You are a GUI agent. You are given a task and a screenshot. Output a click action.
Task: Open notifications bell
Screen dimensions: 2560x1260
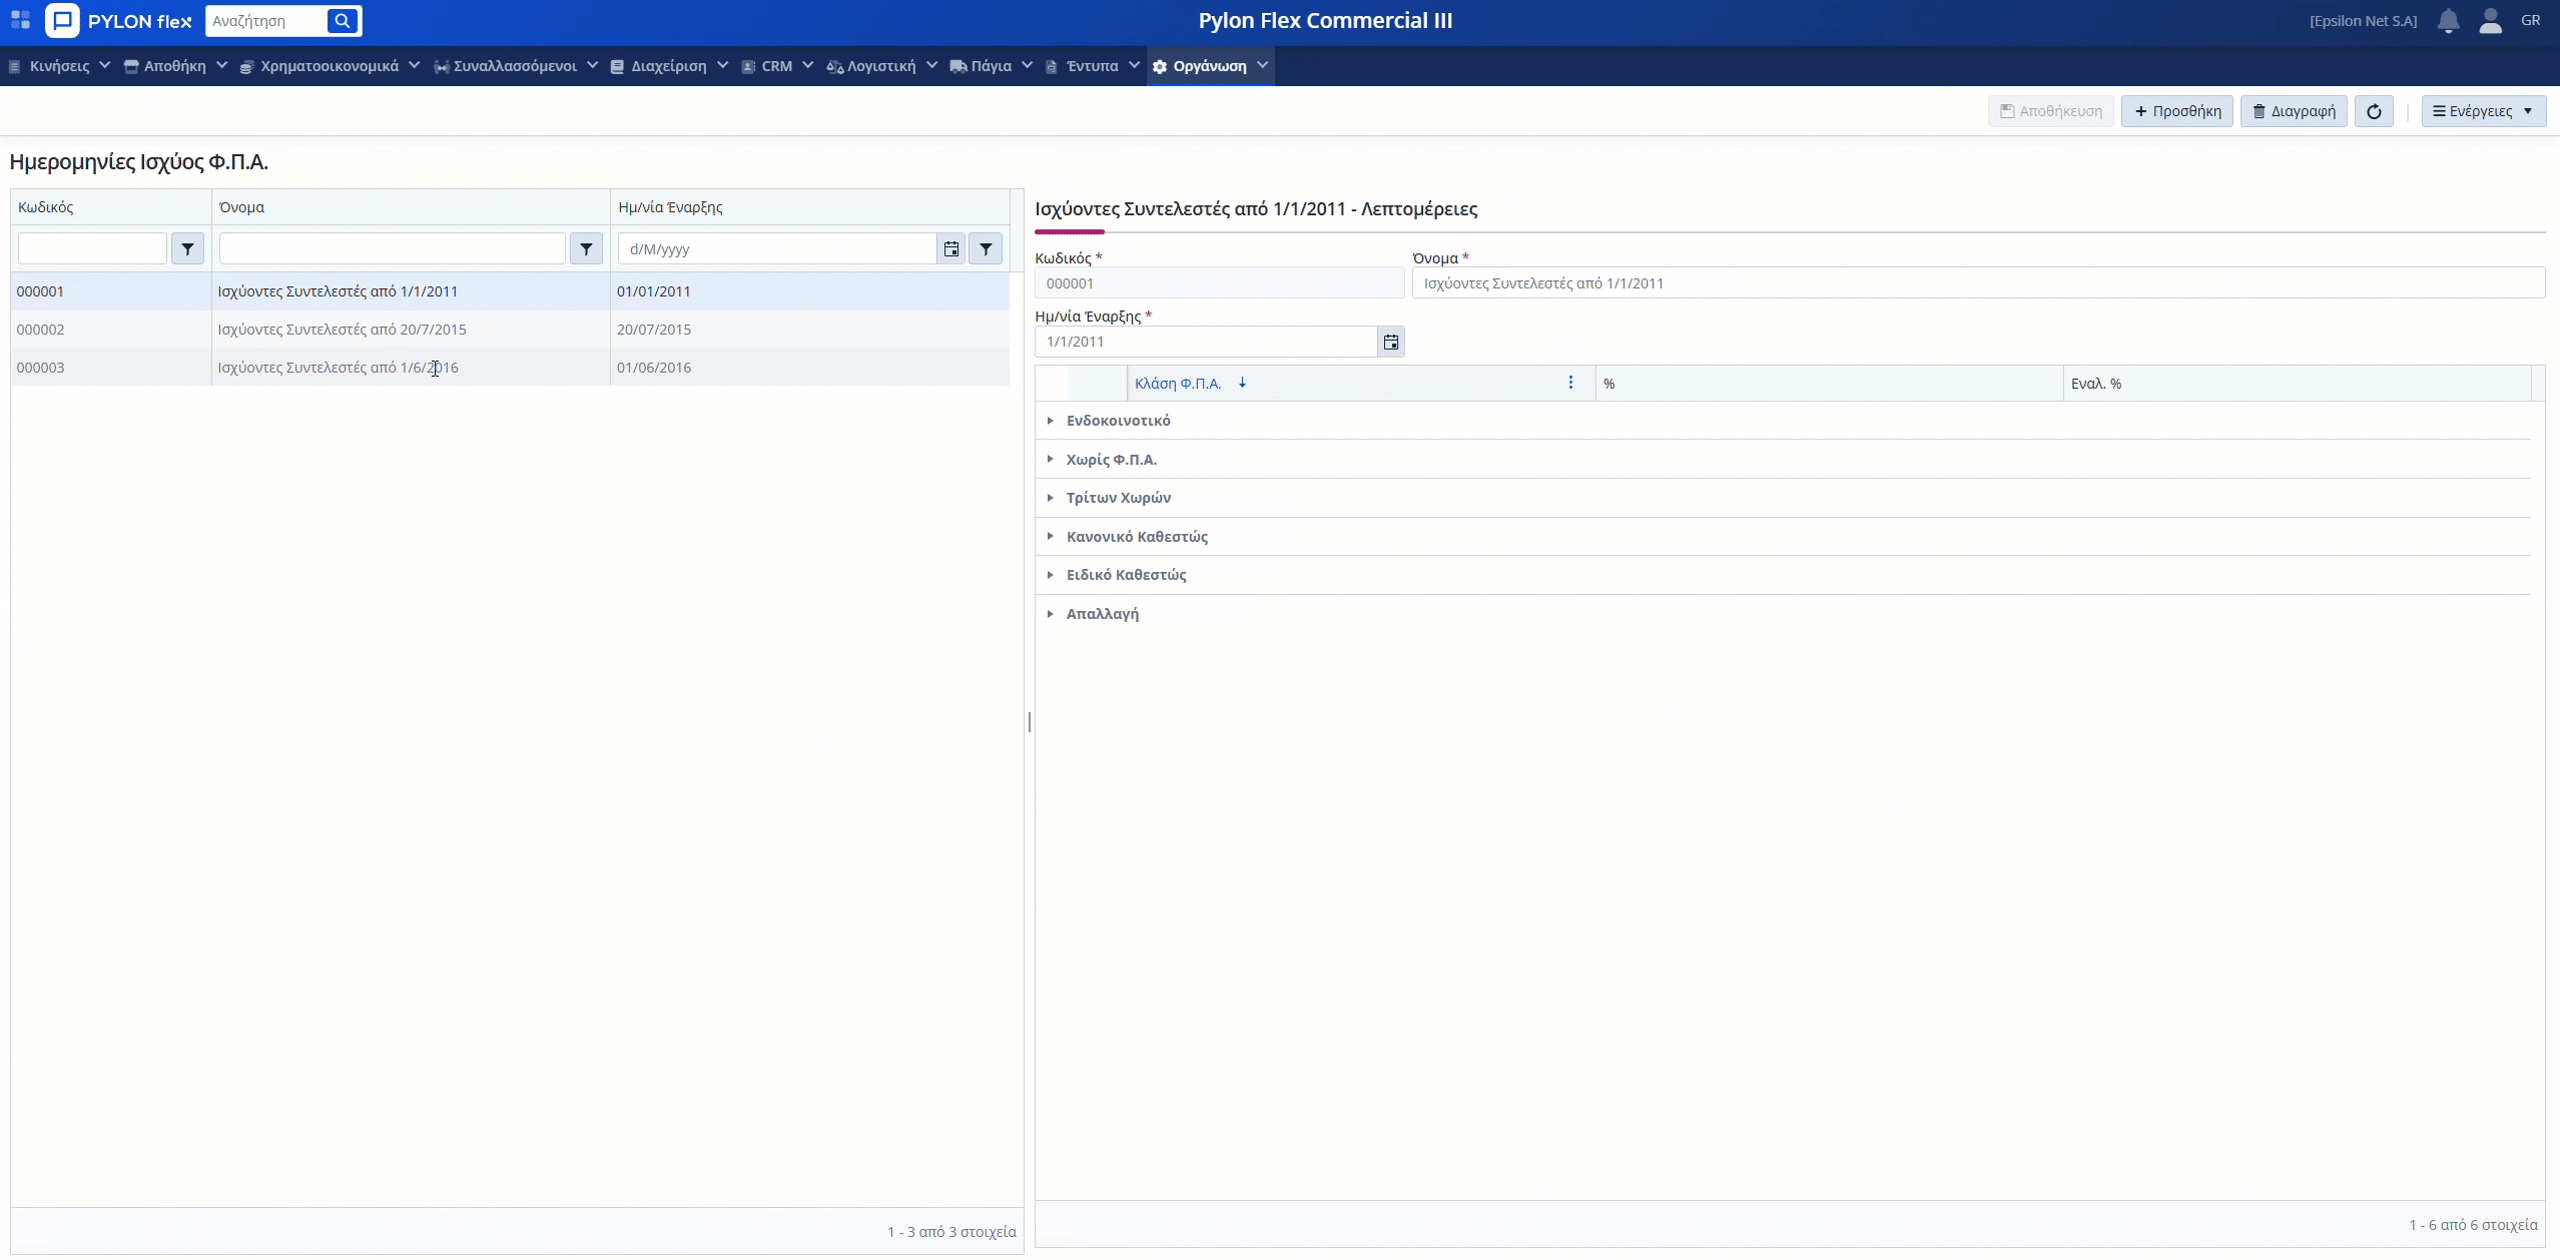2448,21
